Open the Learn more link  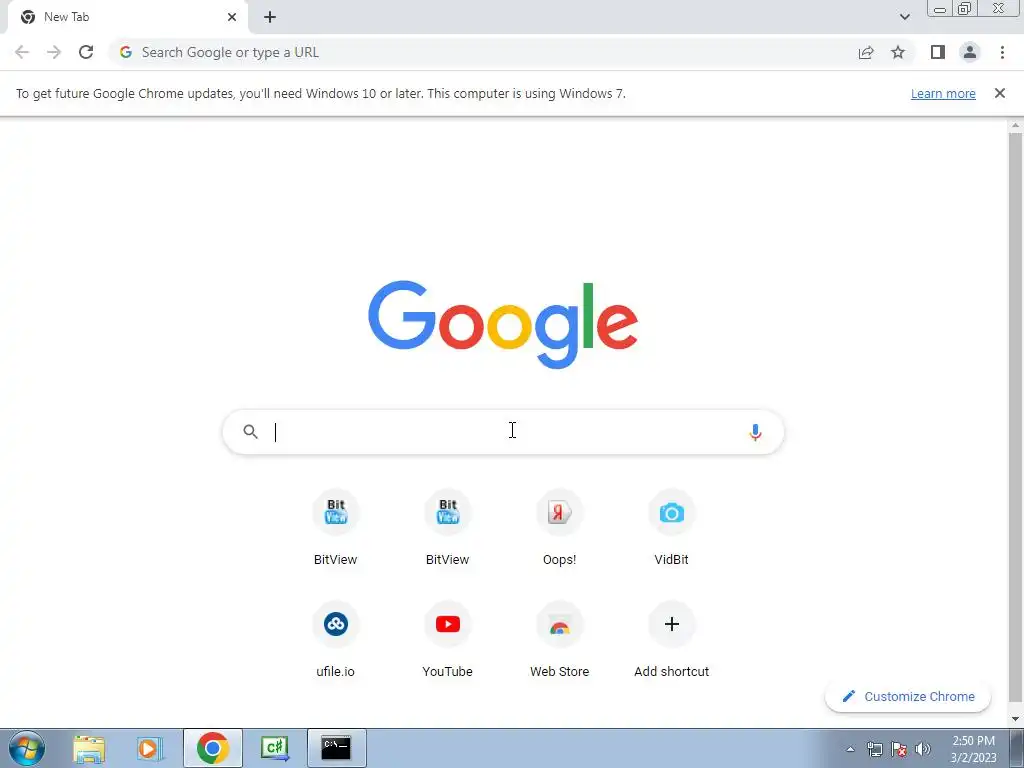[x=943, y=93]
